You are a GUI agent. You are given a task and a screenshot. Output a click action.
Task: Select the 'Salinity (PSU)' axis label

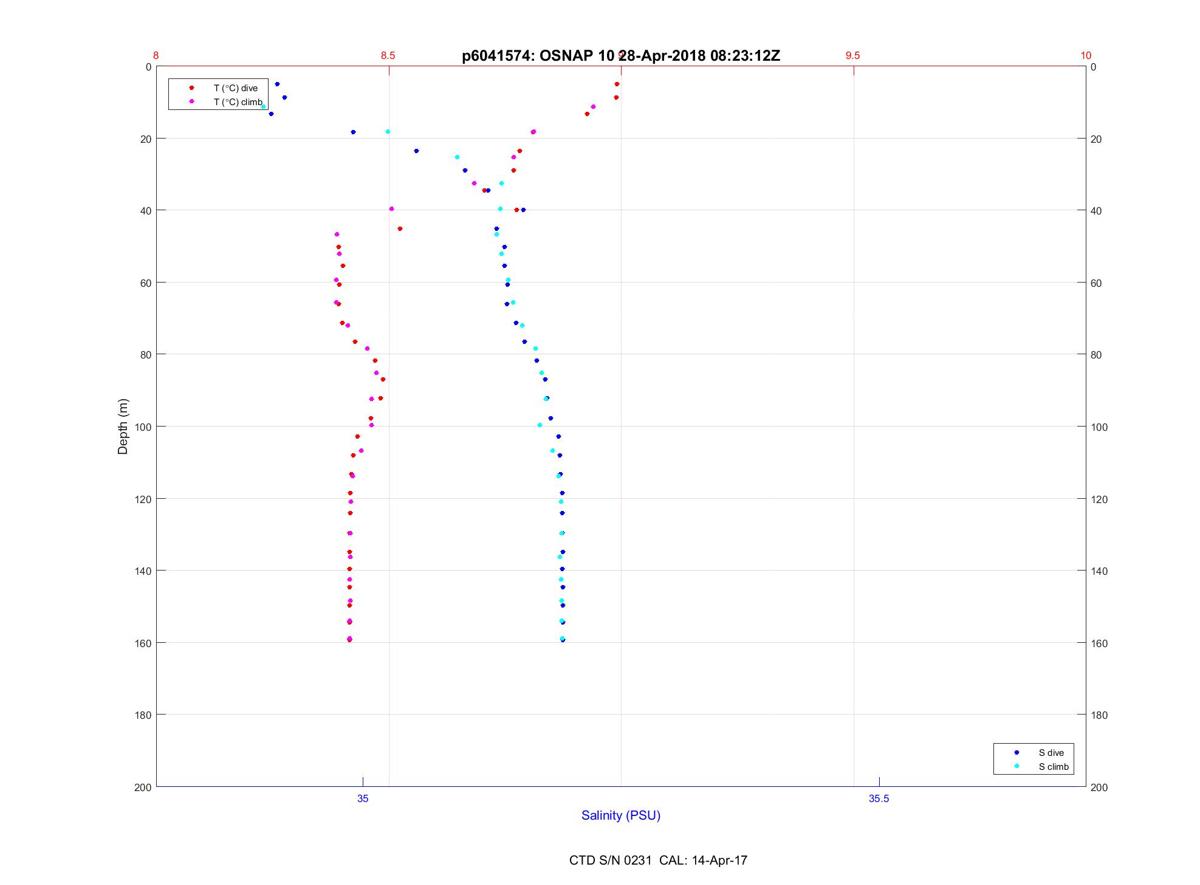pos(621,815)
